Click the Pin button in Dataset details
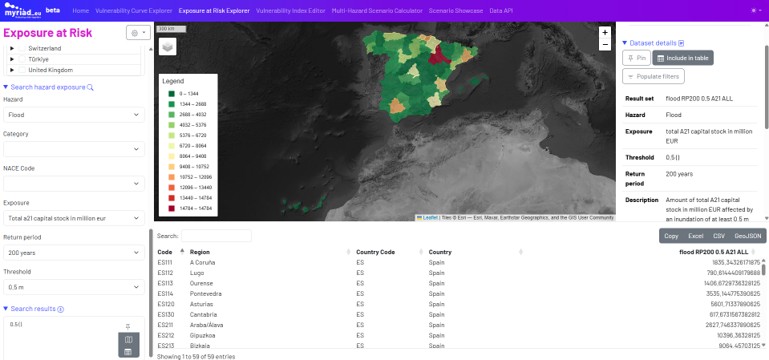 click(636, 58)
